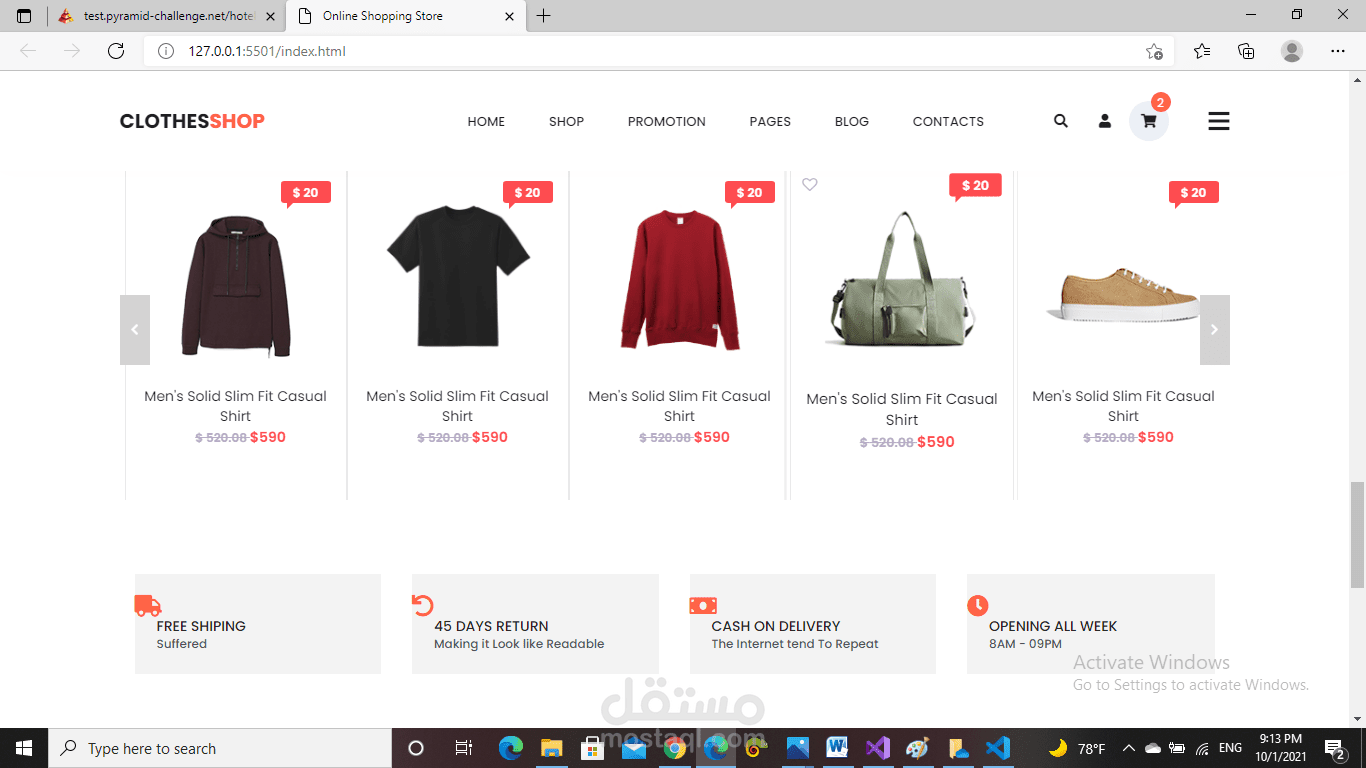Open the search icon in the navbar
Viewport: 1366px width, 768px height.
(1060, 120)
